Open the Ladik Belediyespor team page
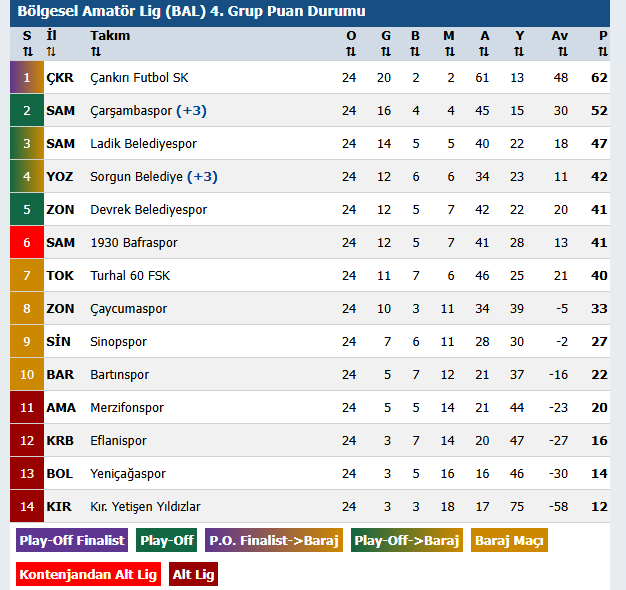This screenshot has width=626, height=590. pyautogui.click(x=143, y=144)
